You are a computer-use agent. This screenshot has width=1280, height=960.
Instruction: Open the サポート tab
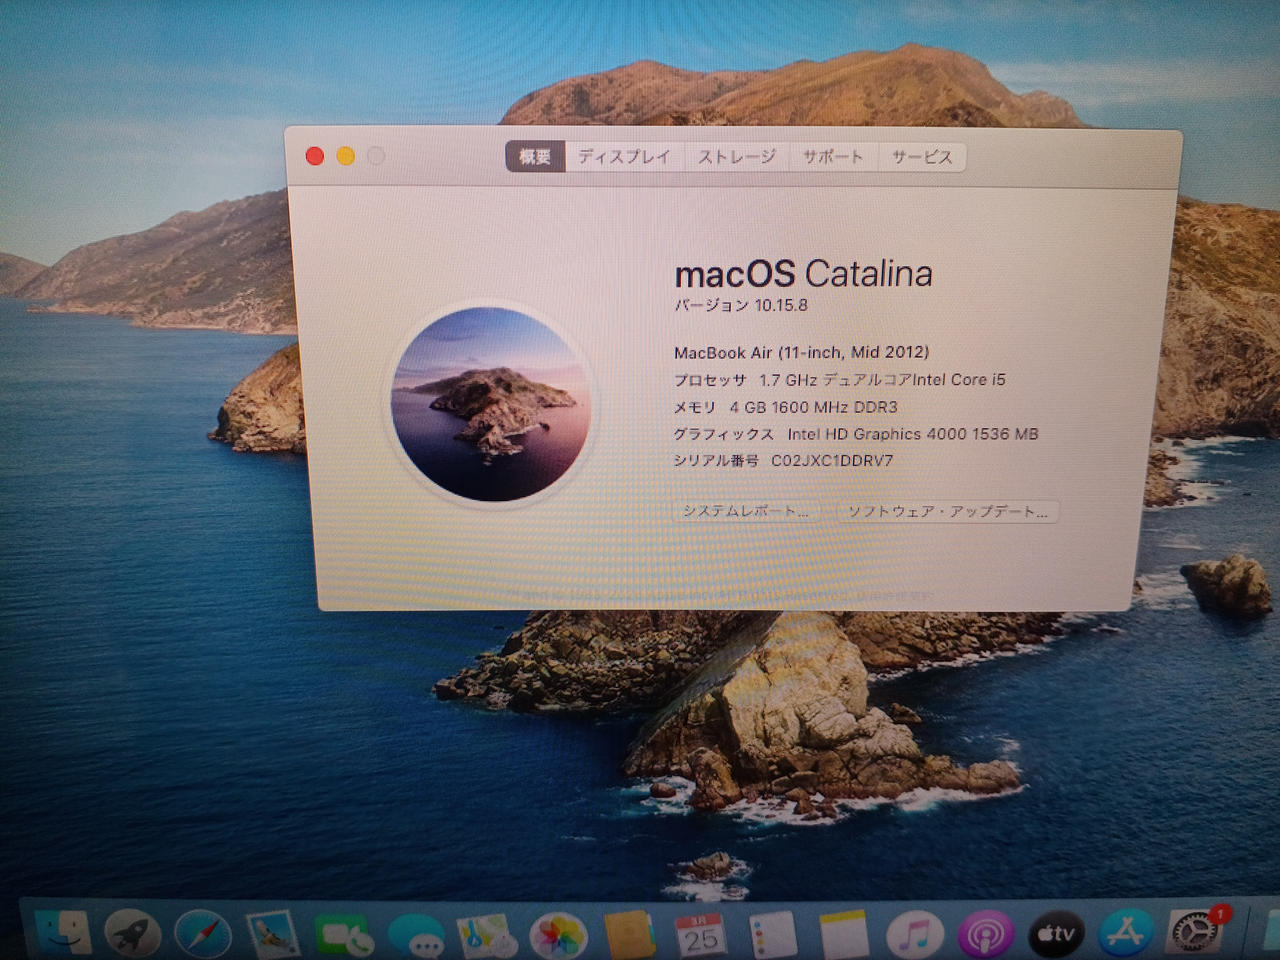tap(832, 157)
